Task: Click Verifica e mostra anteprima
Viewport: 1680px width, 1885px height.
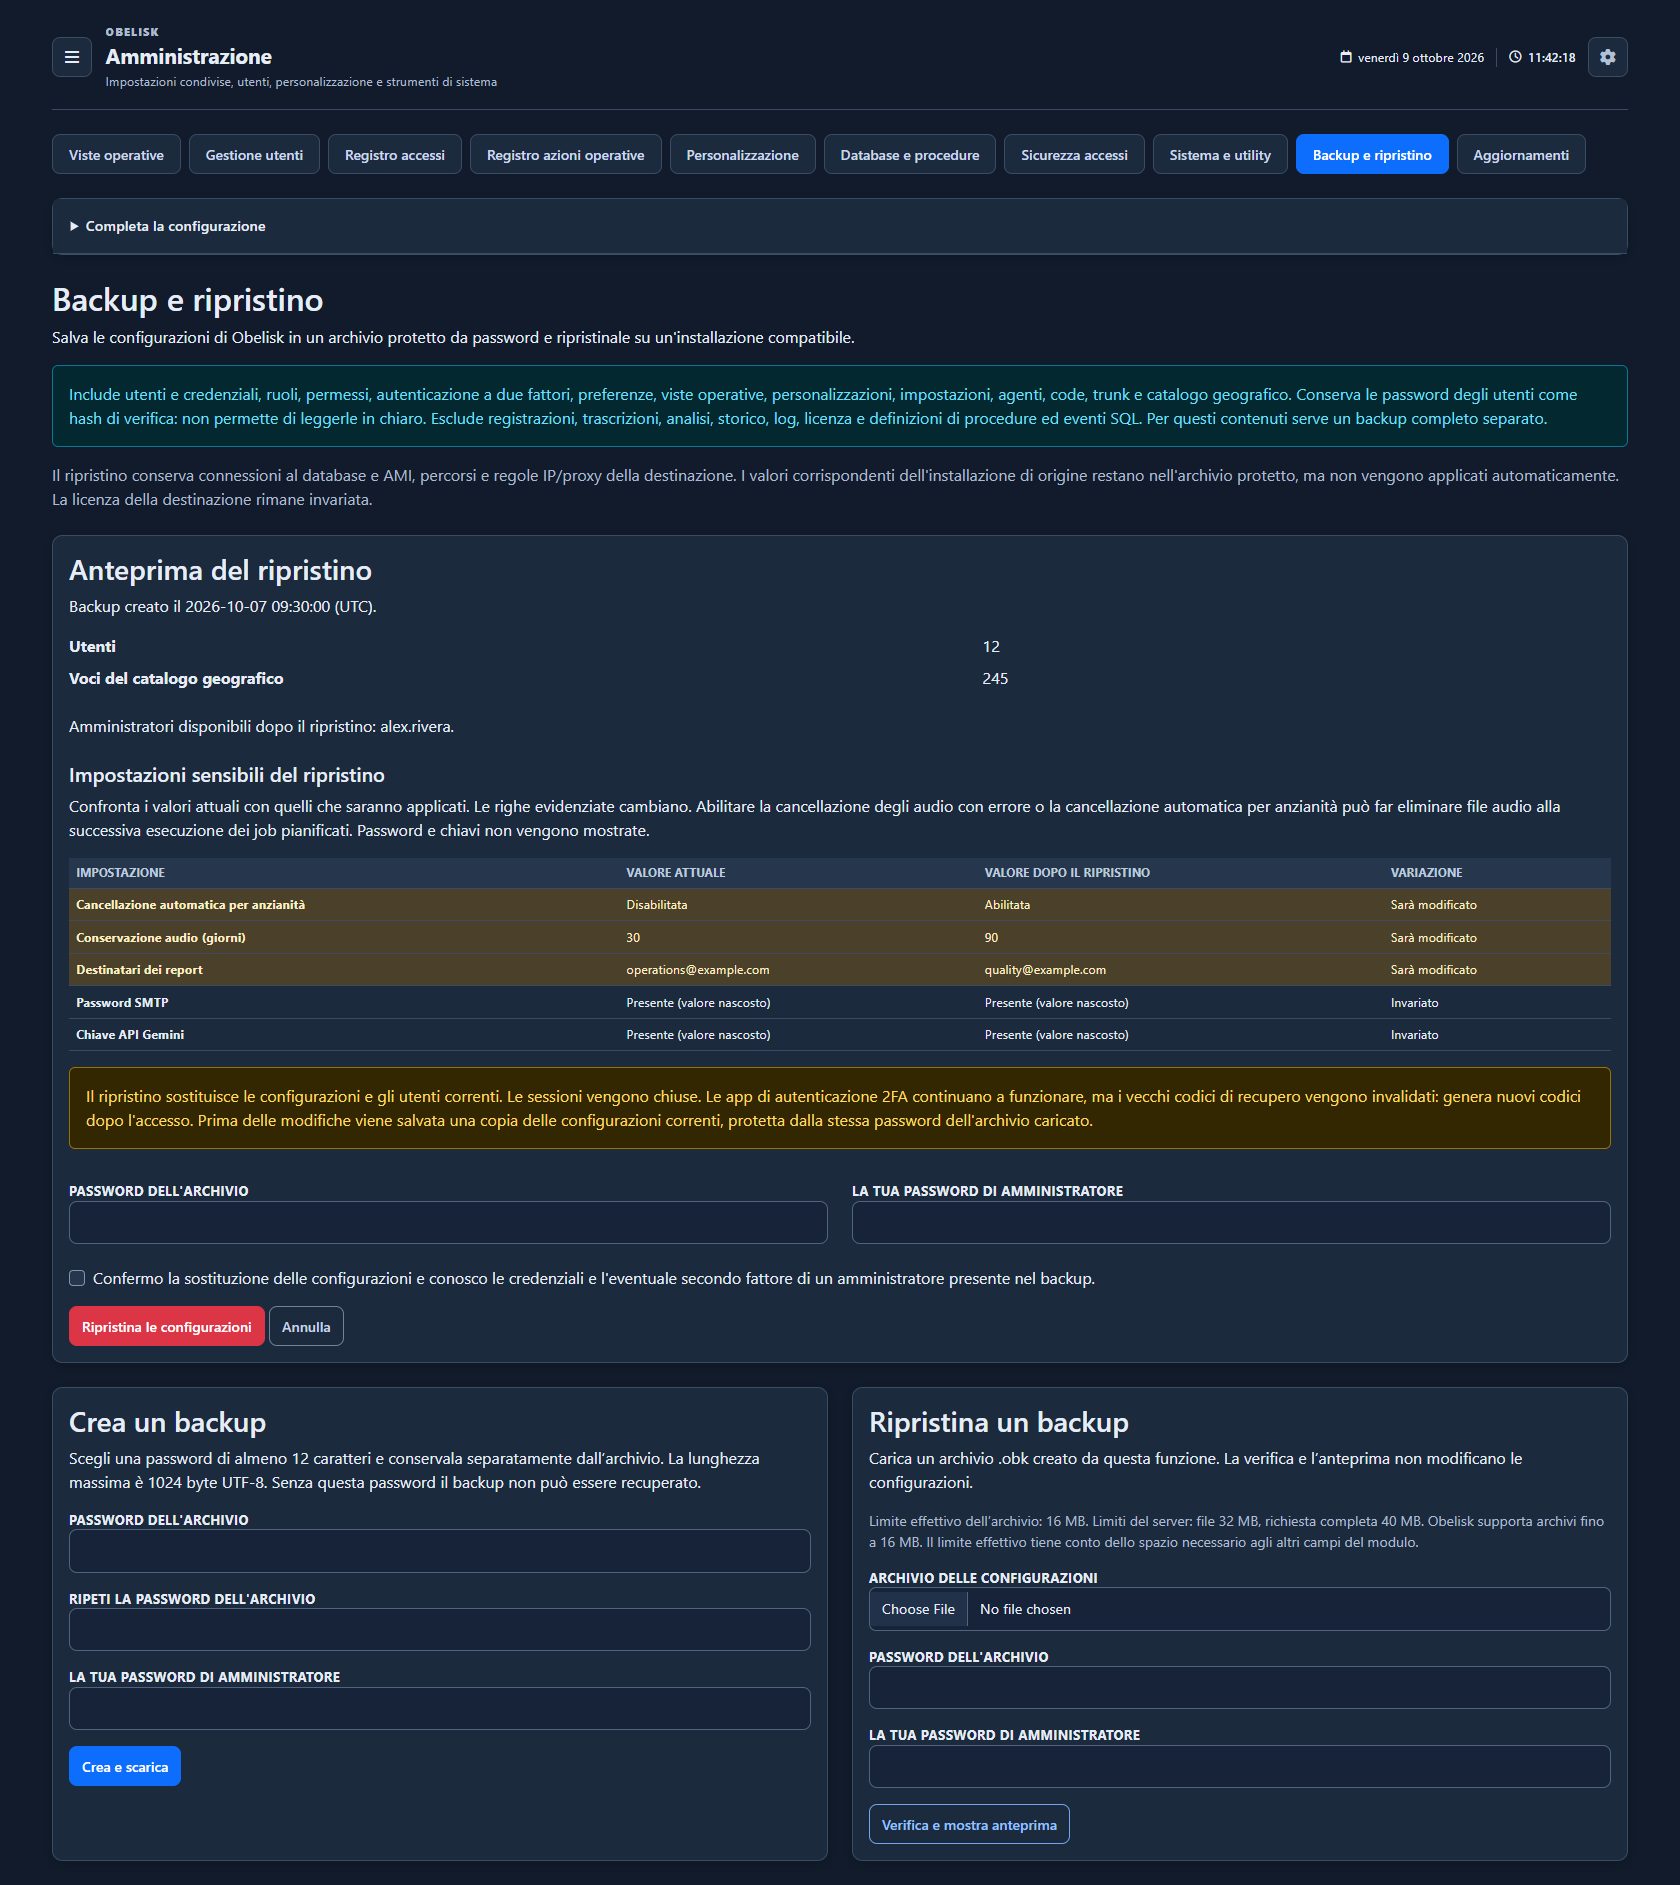Action: [x=969, y=1824]
